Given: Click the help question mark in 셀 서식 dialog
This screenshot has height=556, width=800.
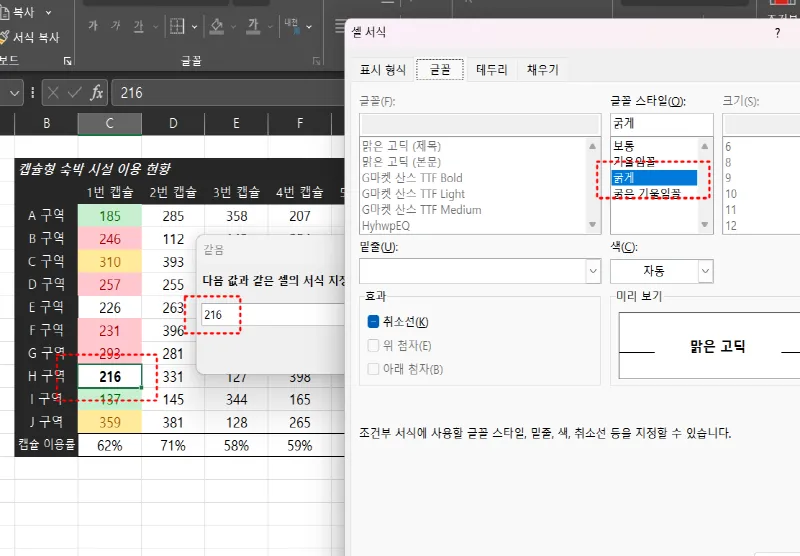Looking at the screenshot, I should (777, 33).
